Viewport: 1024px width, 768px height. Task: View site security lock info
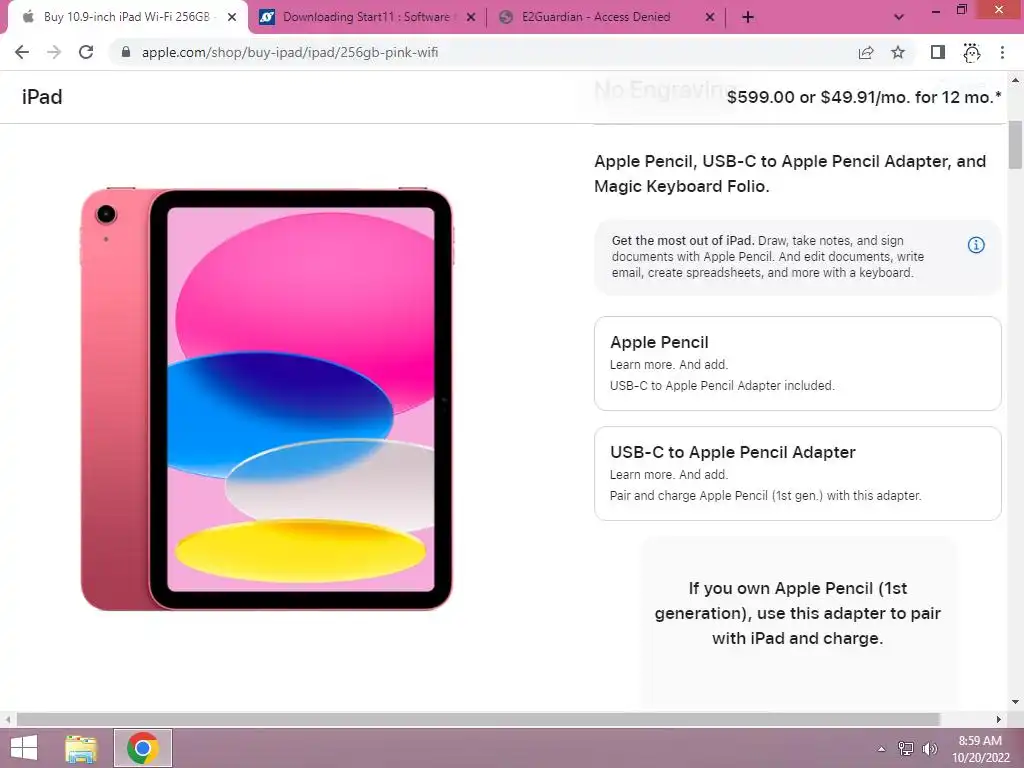[x=126, y=52]
